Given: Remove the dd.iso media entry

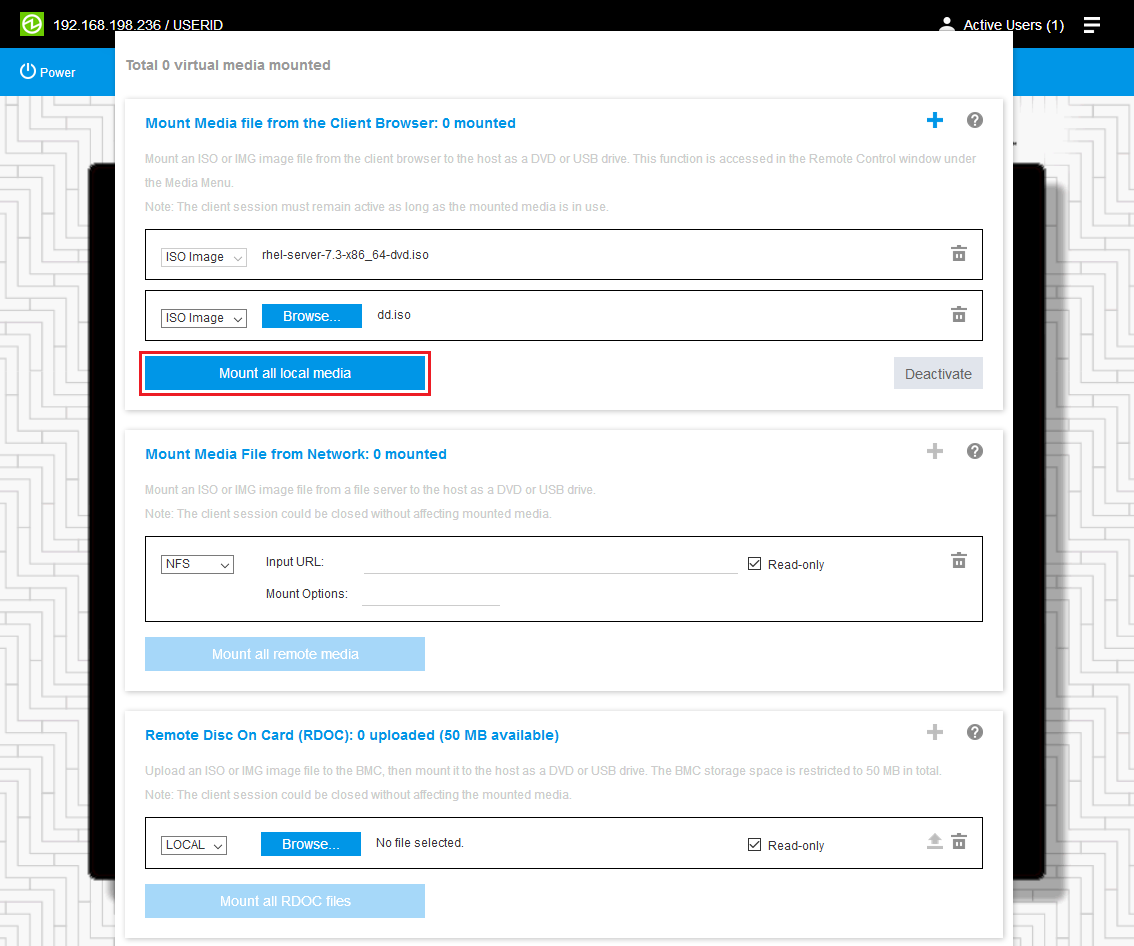Looking at the screenshot, I should point(958,315).
